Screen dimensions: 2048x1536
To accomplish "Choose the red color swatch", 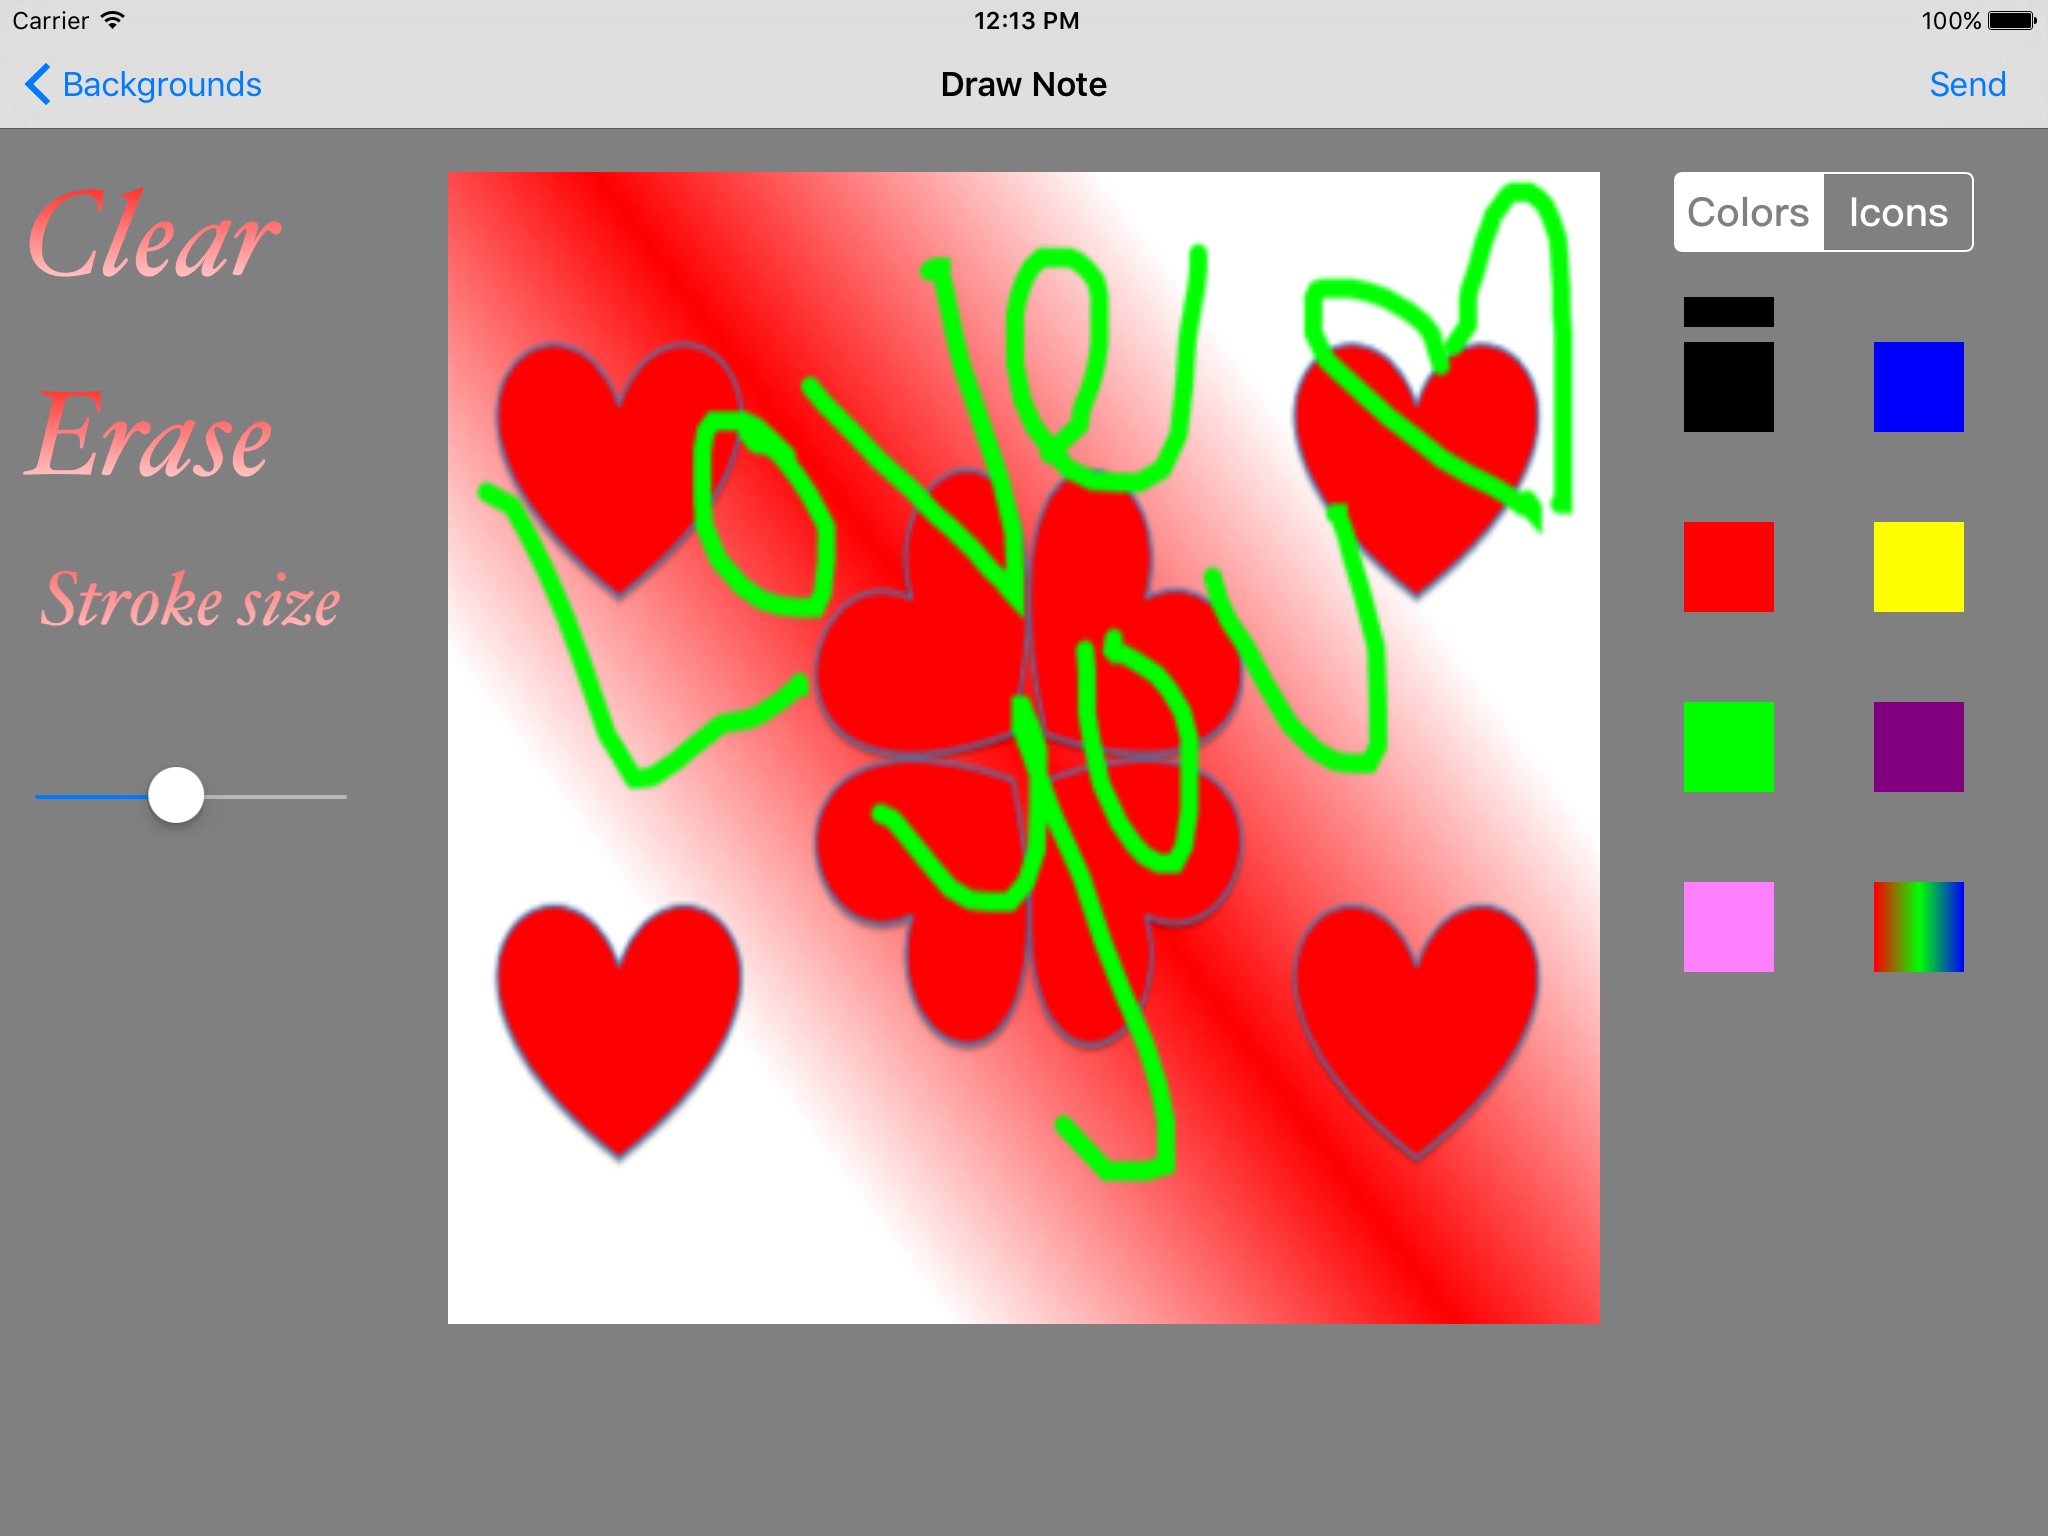I will pyautogui.click(x=1728, y=567).
